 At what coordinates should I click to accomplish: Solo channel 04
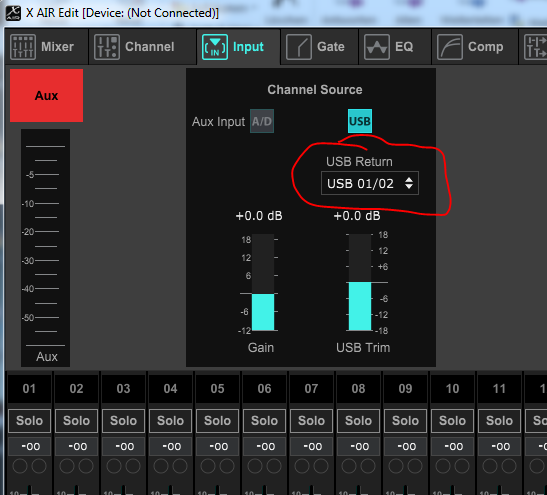tap(170, 421)
